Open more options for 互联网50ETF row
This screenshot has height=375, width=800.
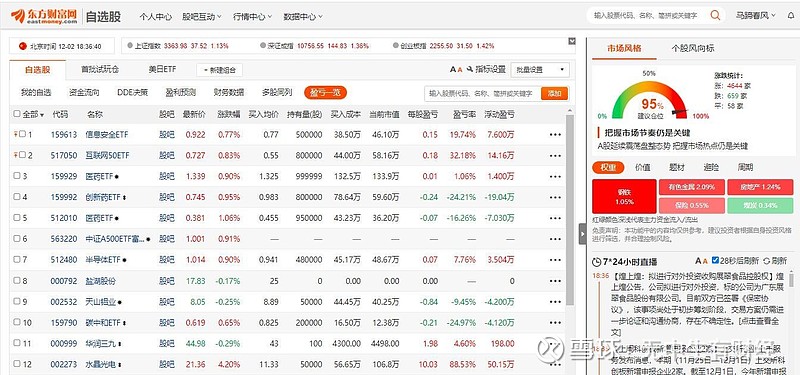555,156
